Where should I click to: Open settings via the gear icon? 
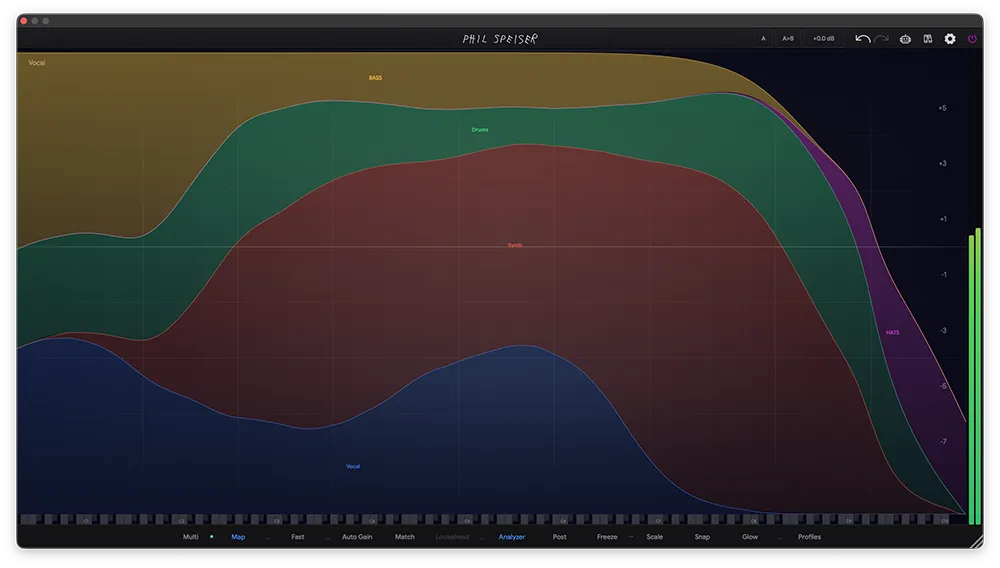click(950, 39)
